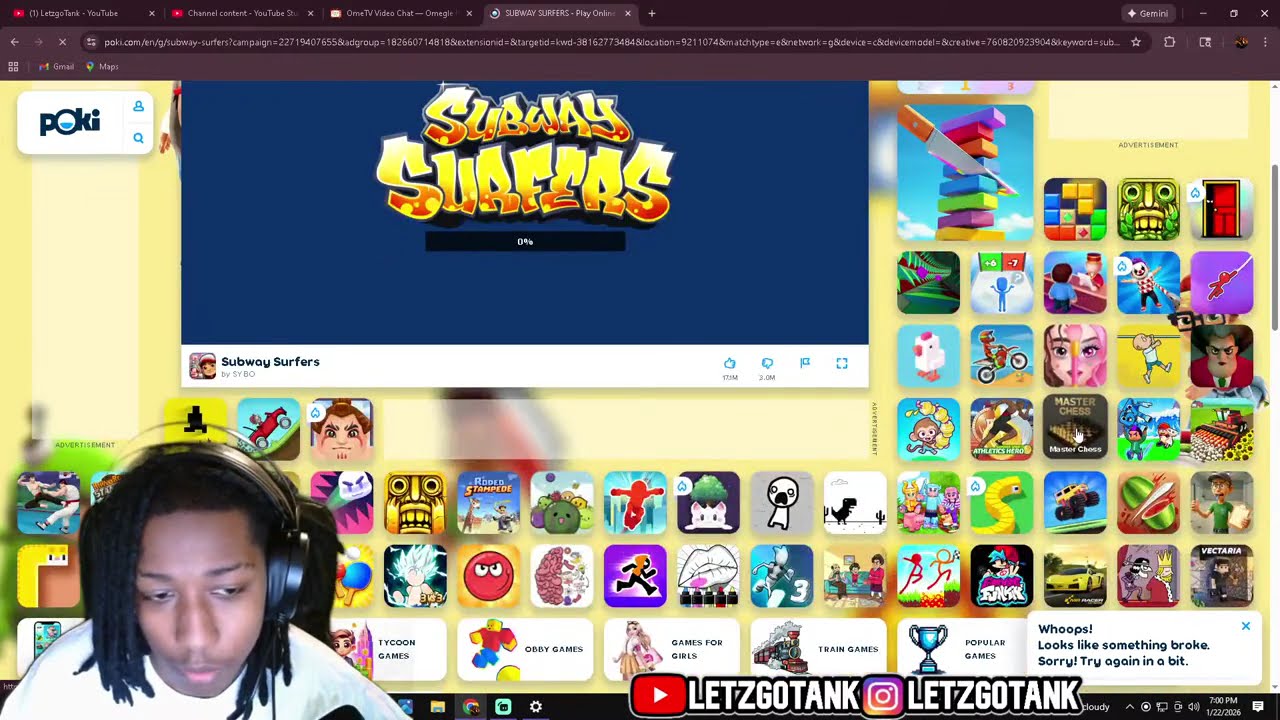Open the apps grid in bookmarks bar
The height and width of the screenshot is (720, 1280).
pyautogui.click(x=13, y=66)
